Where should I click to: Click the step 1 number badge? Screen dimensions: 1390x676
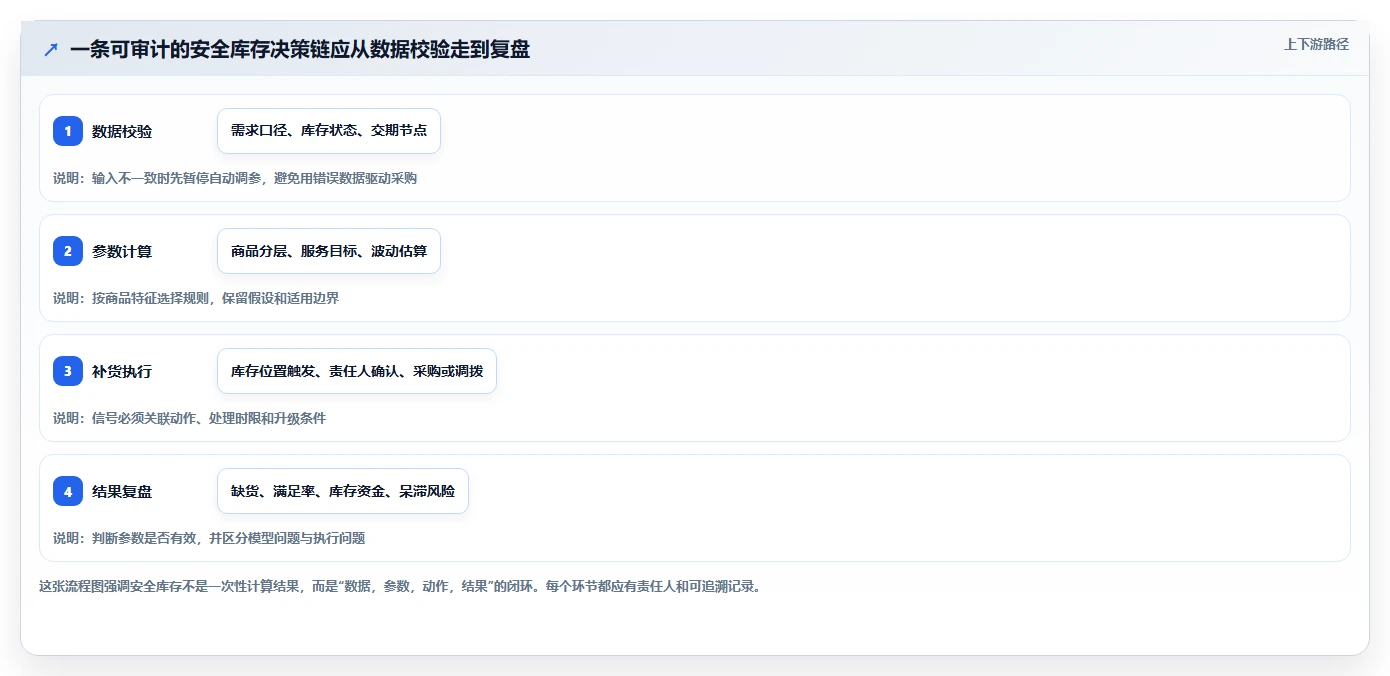[x=68, y=131]
